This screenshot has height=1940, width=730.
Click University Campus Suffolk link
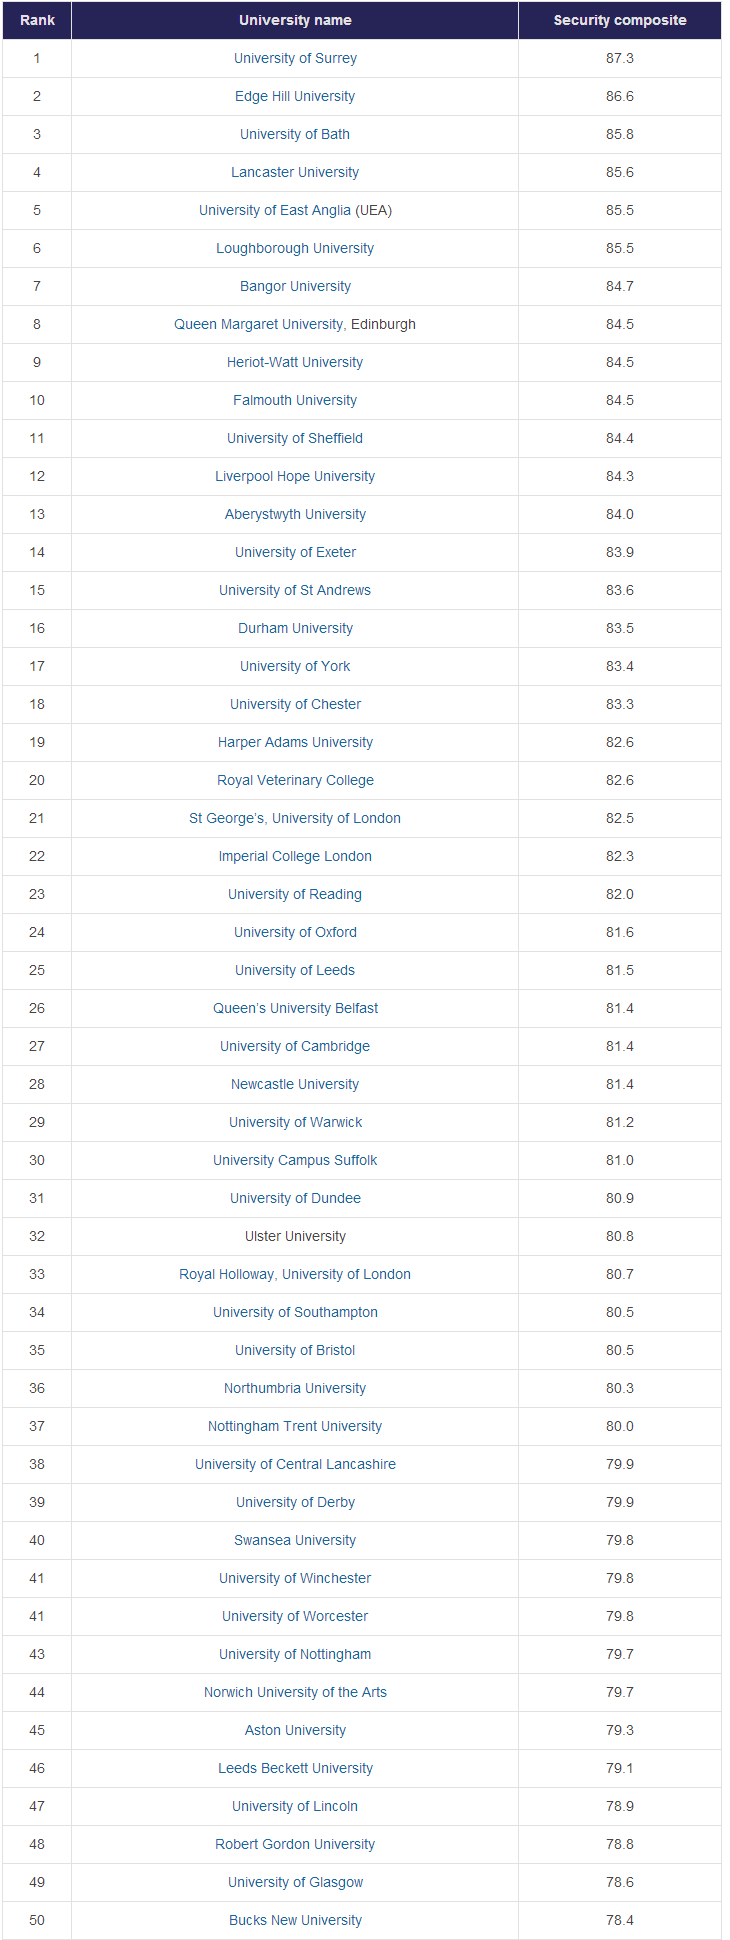(295, 1160)
